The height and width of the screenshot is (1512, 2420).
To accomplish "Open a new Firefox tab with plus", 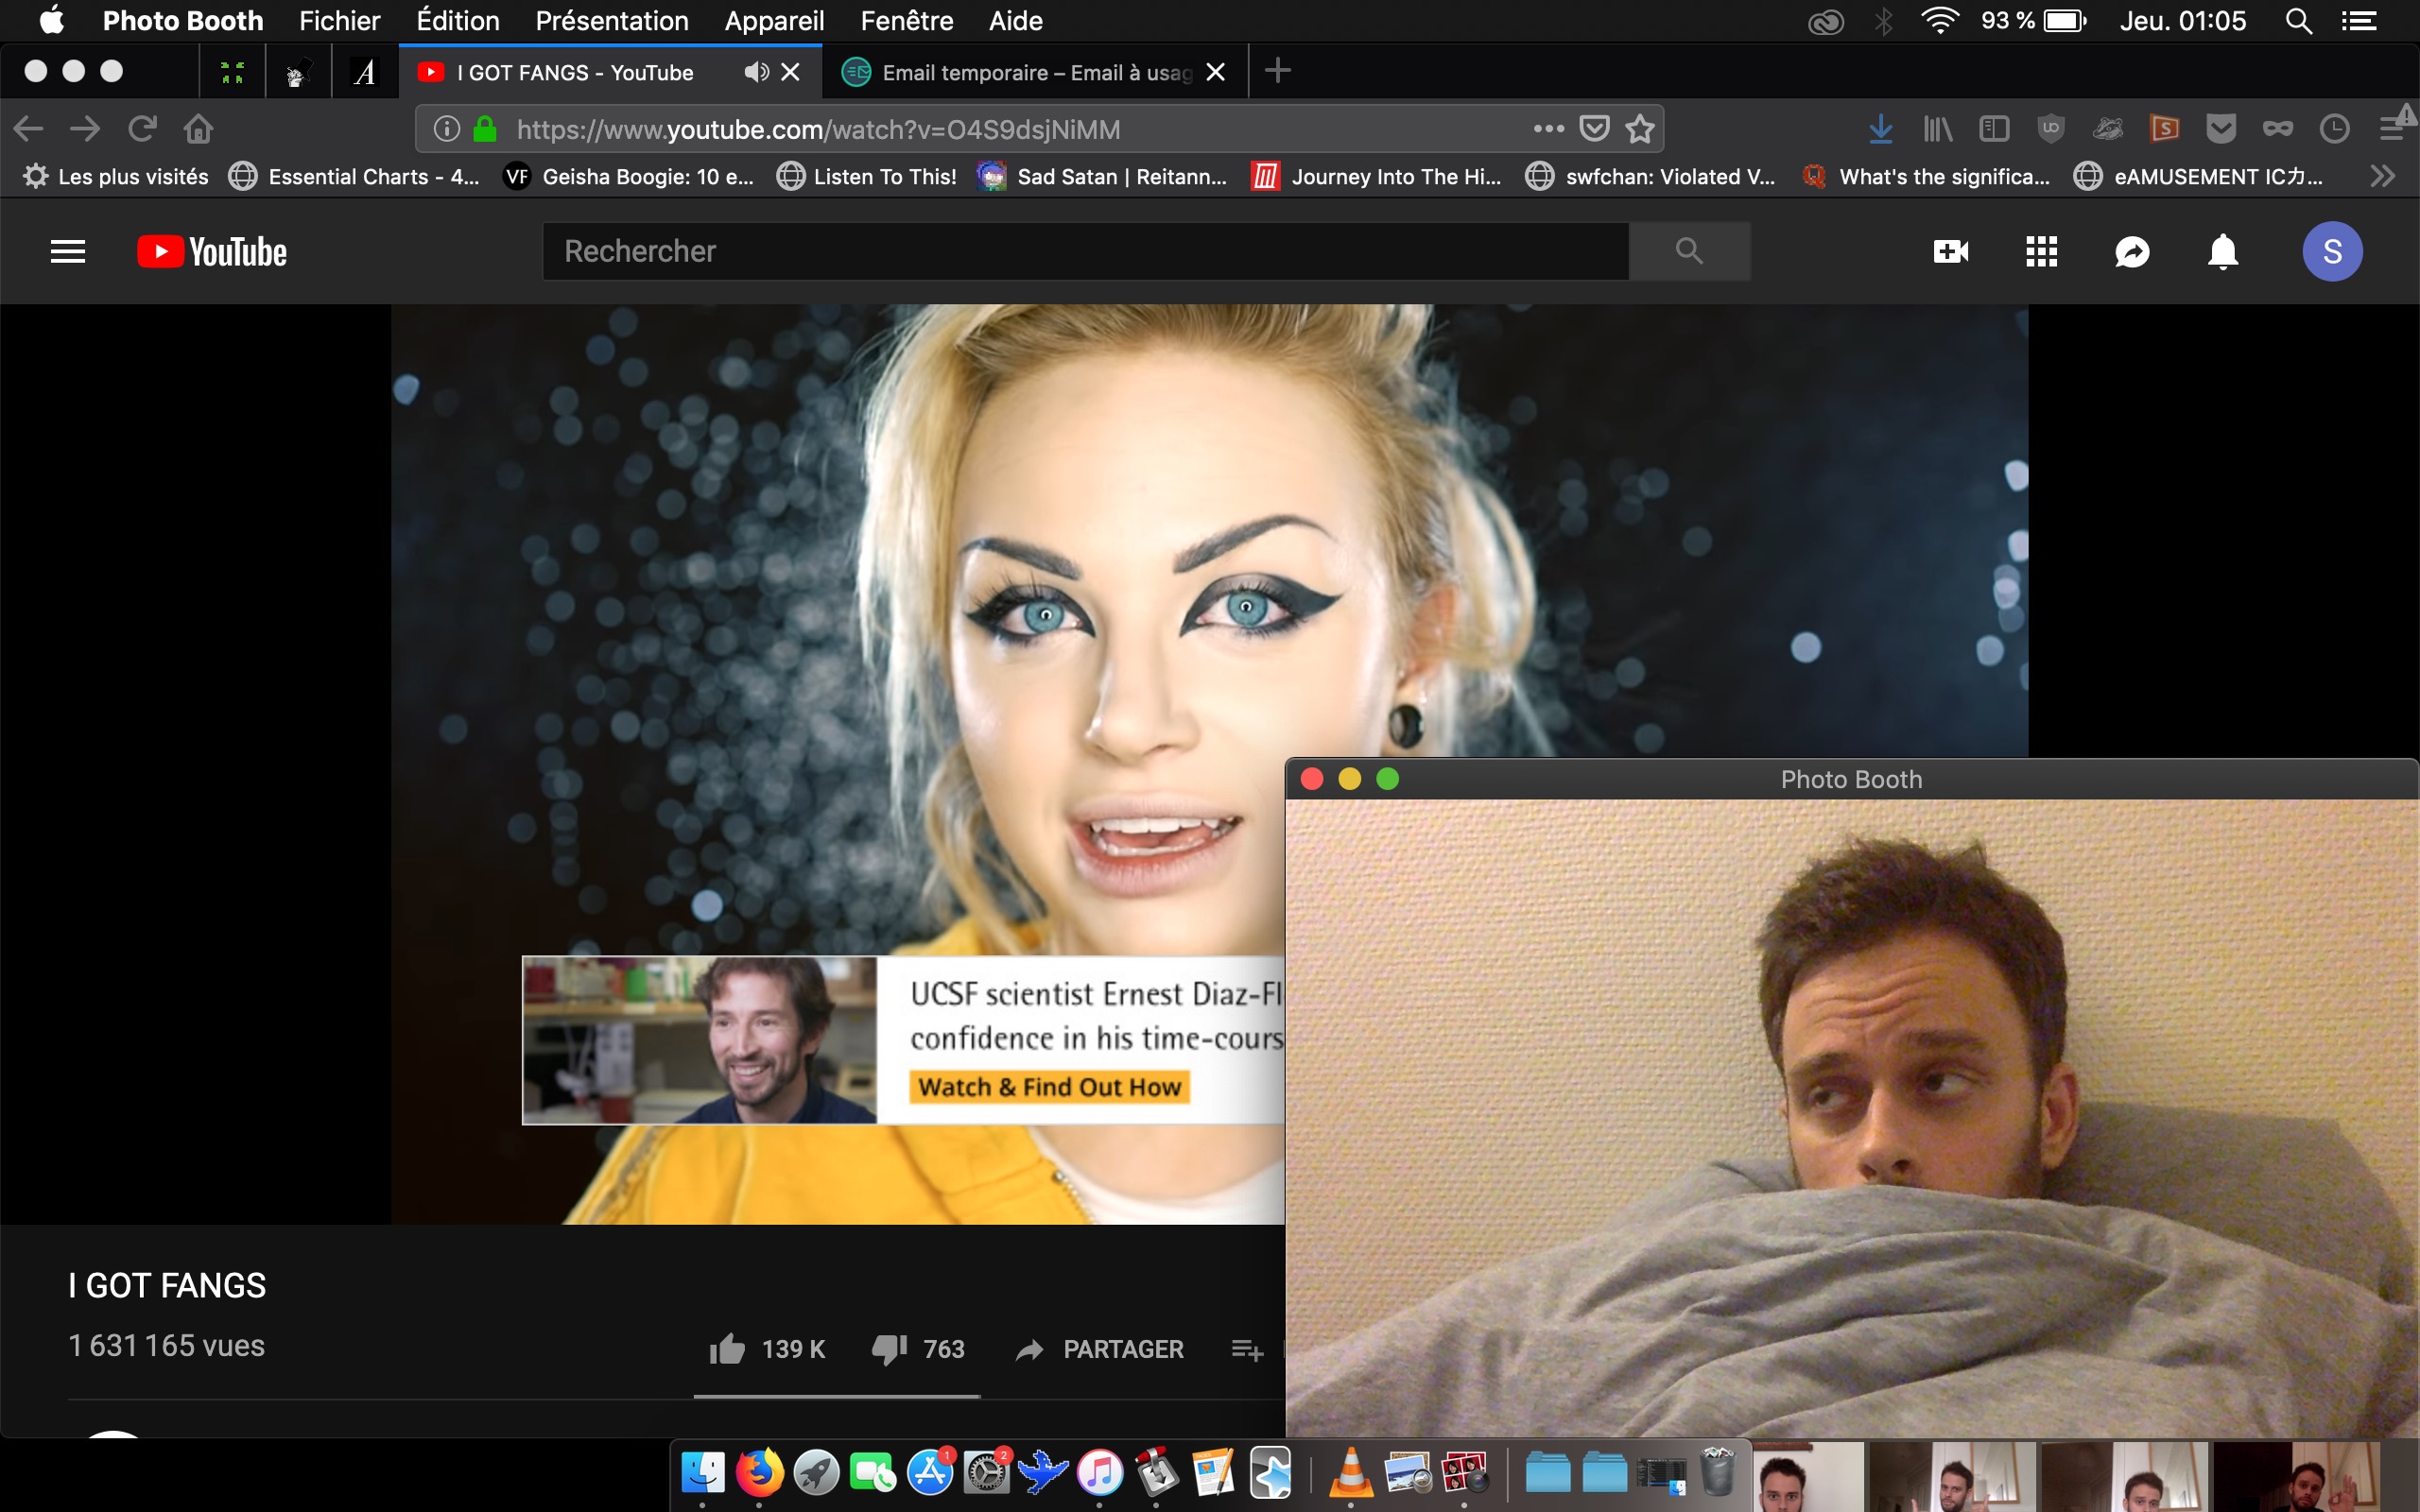I will [1277, 71].
